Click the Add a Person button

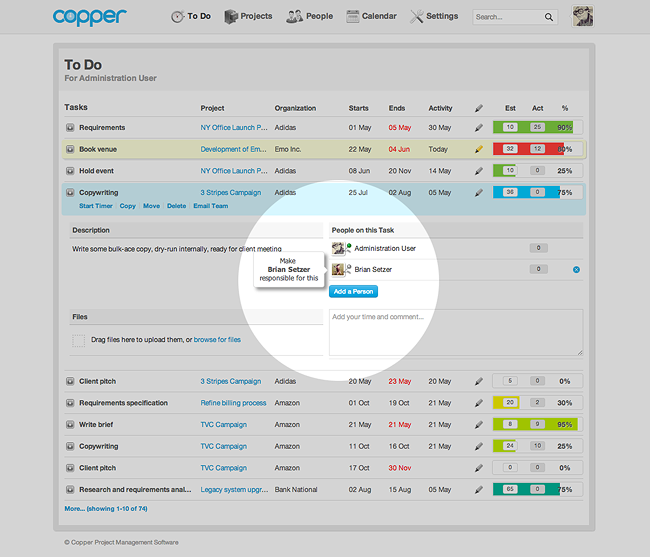[353, 291]
